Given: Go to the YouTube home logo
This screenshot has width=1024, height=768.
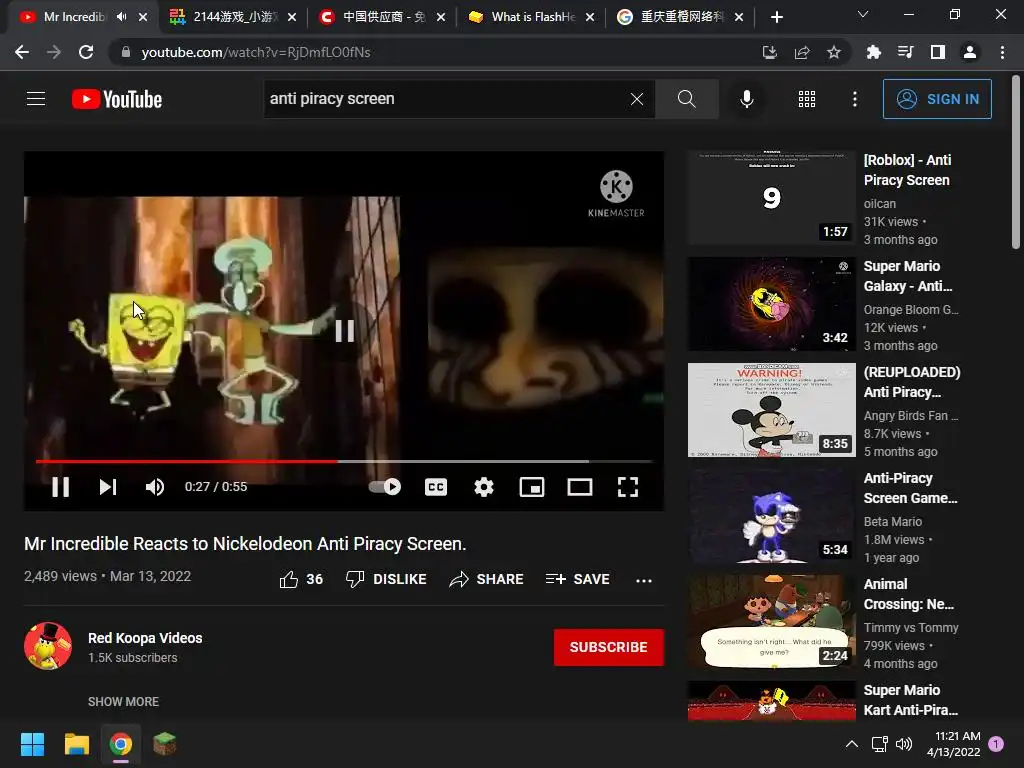Looking at the screenshot, I should 117,99.
